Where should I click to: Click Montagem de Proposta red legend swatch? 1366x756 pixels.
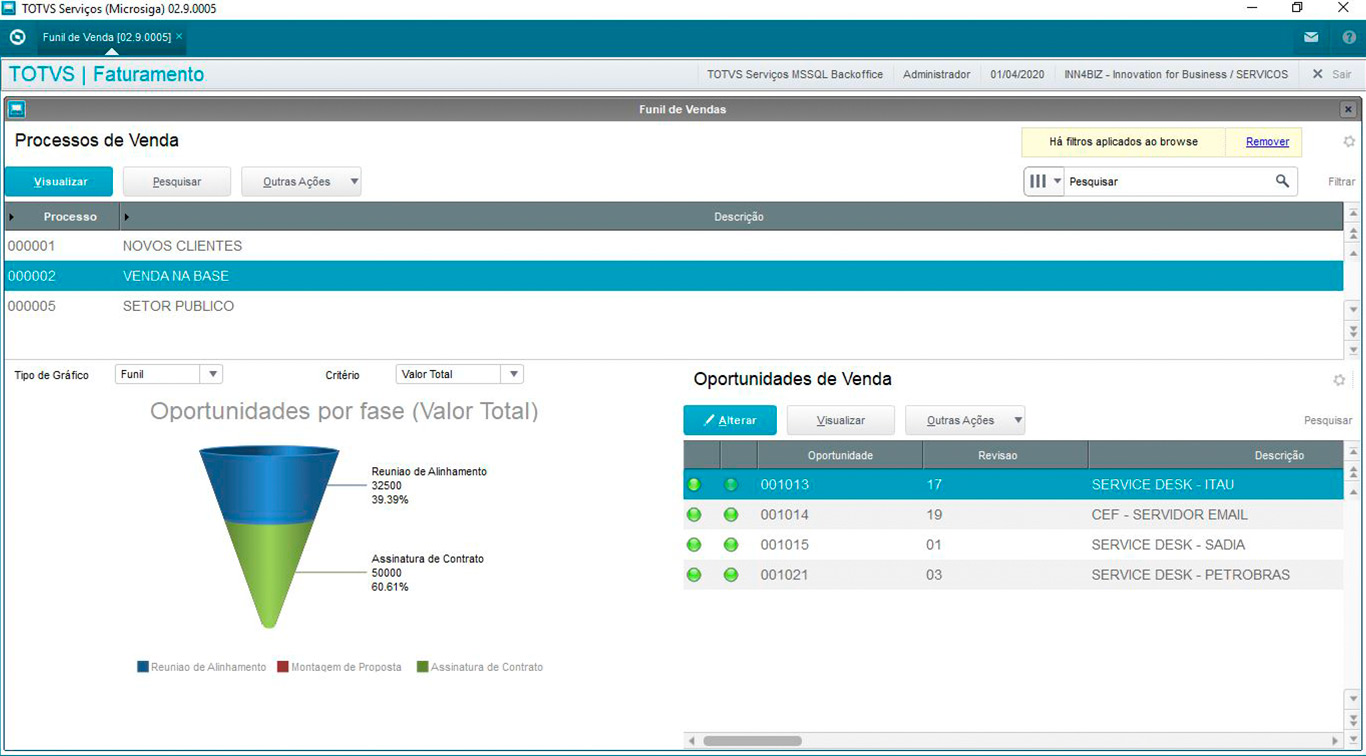click(283, 667)
